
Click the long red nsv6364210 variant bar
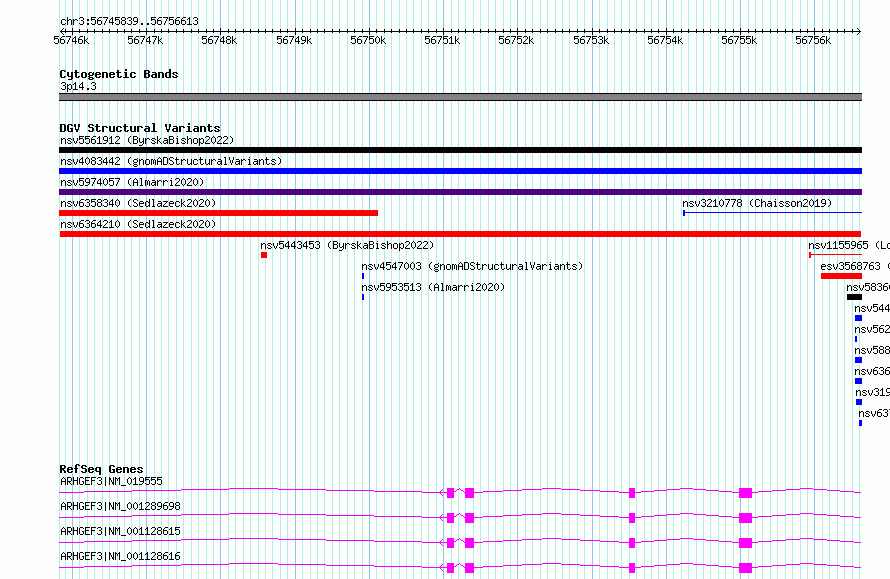tap(460, 234)
